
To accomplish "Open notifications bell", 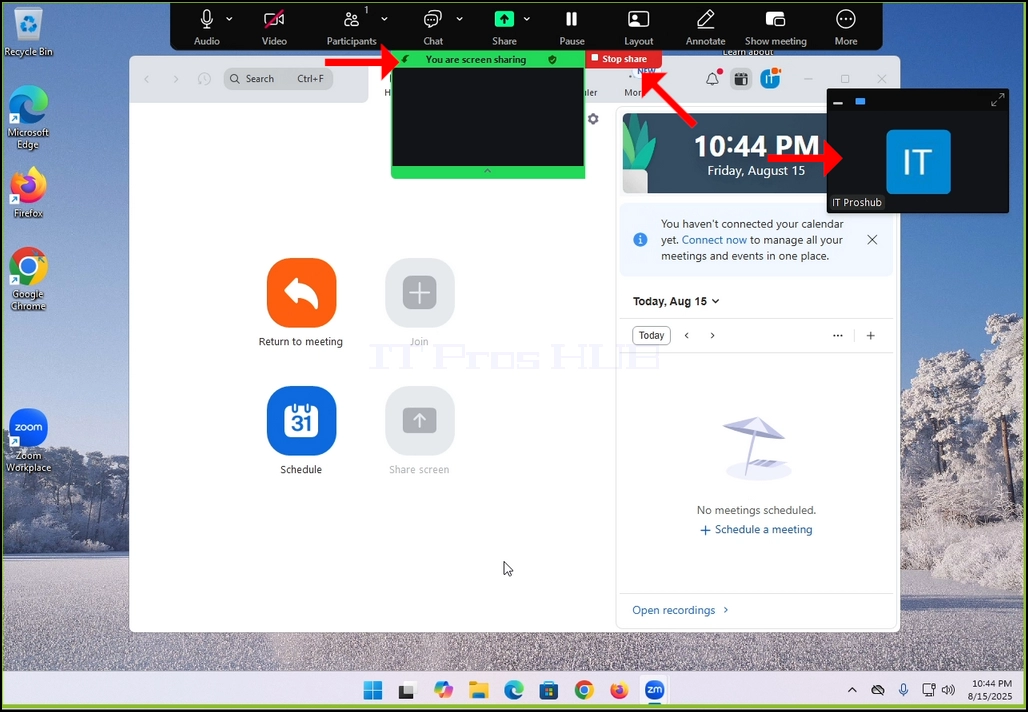I will [712, 79].
